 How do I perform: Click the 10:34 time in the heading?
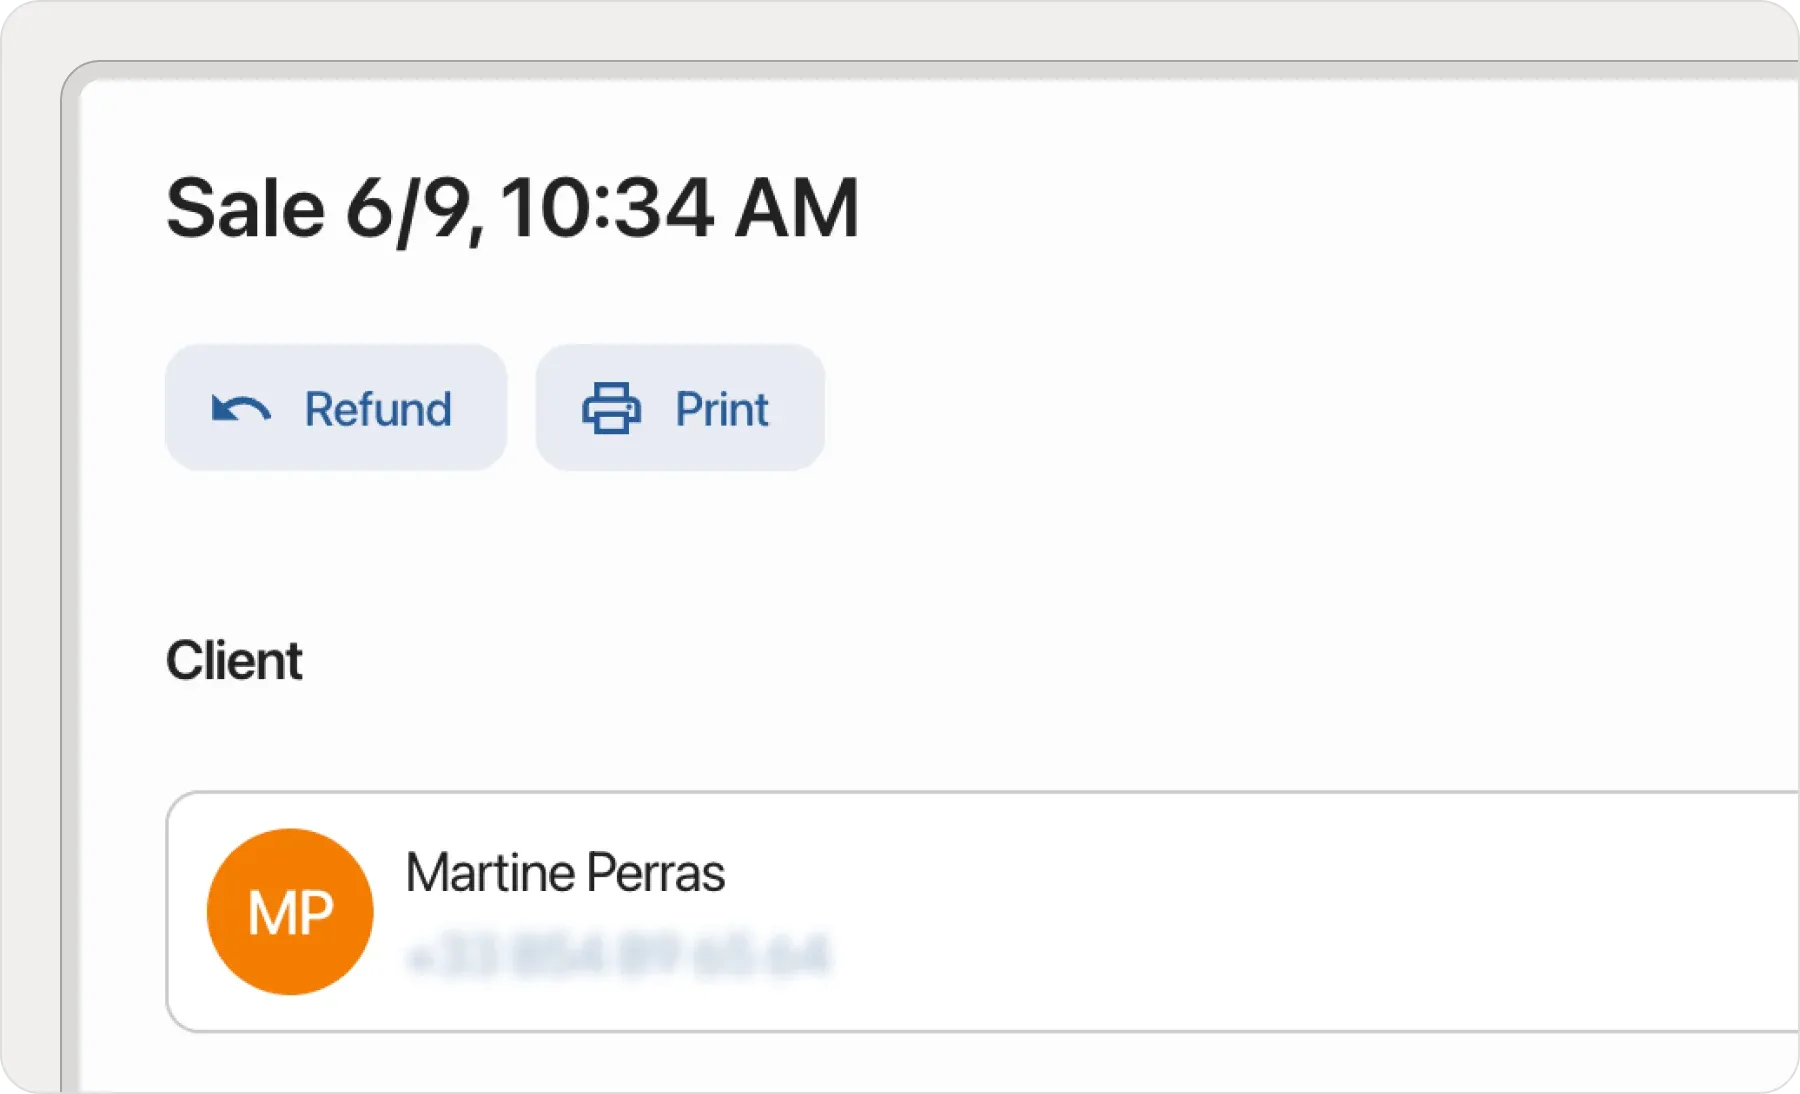tap(607, 209)
